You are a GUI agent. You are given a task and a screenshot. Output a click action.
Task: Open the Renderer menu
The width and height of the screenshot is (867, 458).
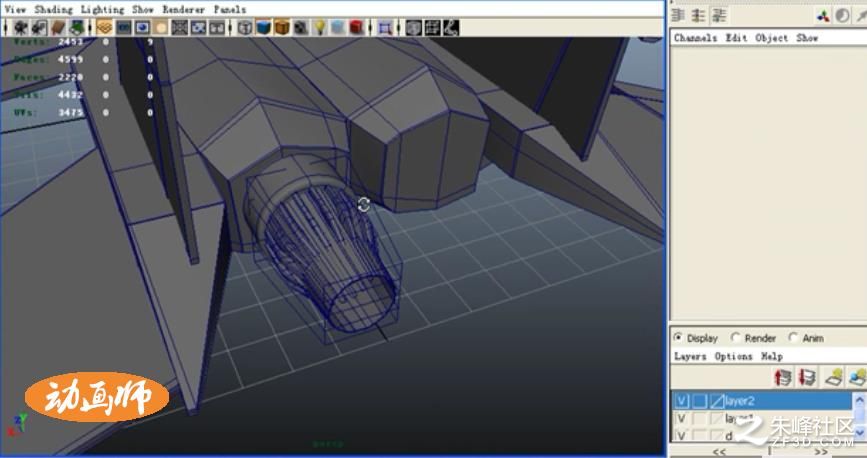pos(183,9)
